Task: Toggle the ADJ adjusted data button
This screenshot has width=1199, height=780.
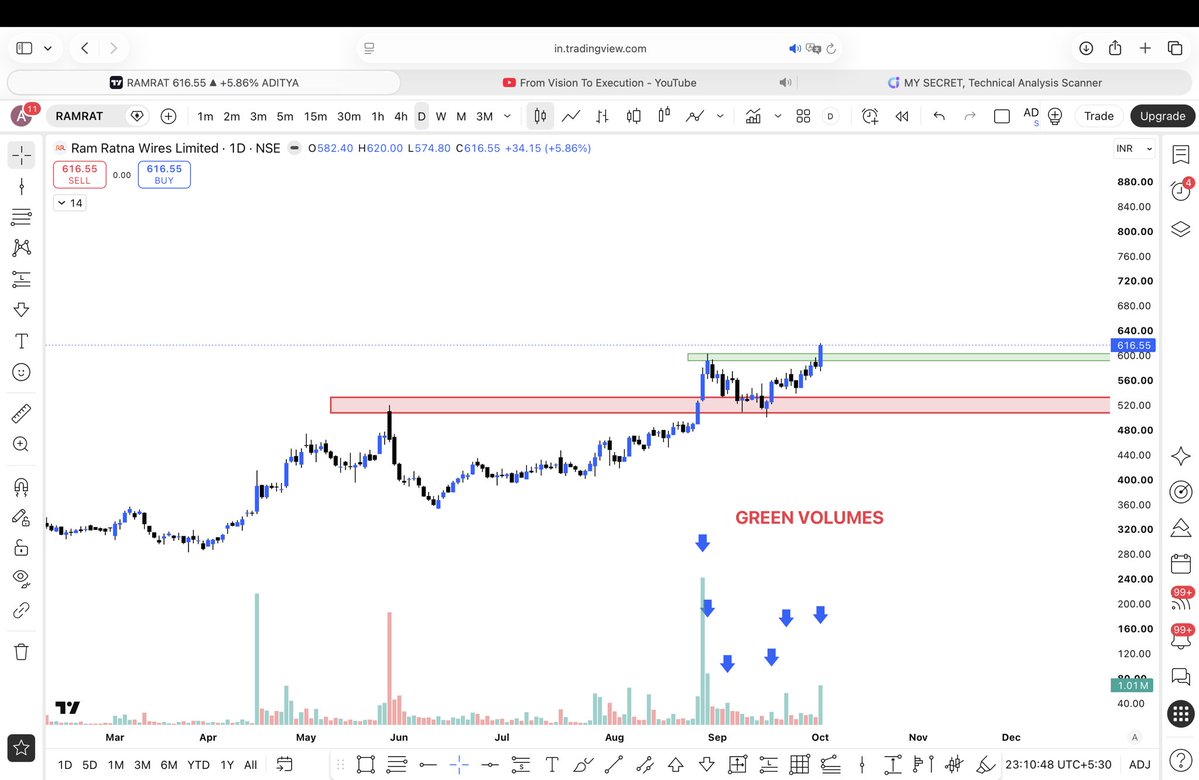Action: [x=1139, y=765]
